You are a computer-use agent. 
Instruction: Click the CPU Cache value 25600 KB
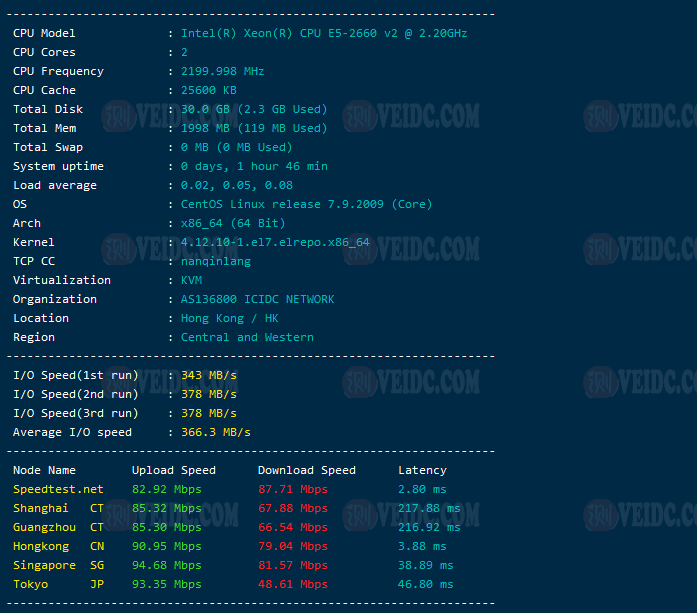pos(208,90)
